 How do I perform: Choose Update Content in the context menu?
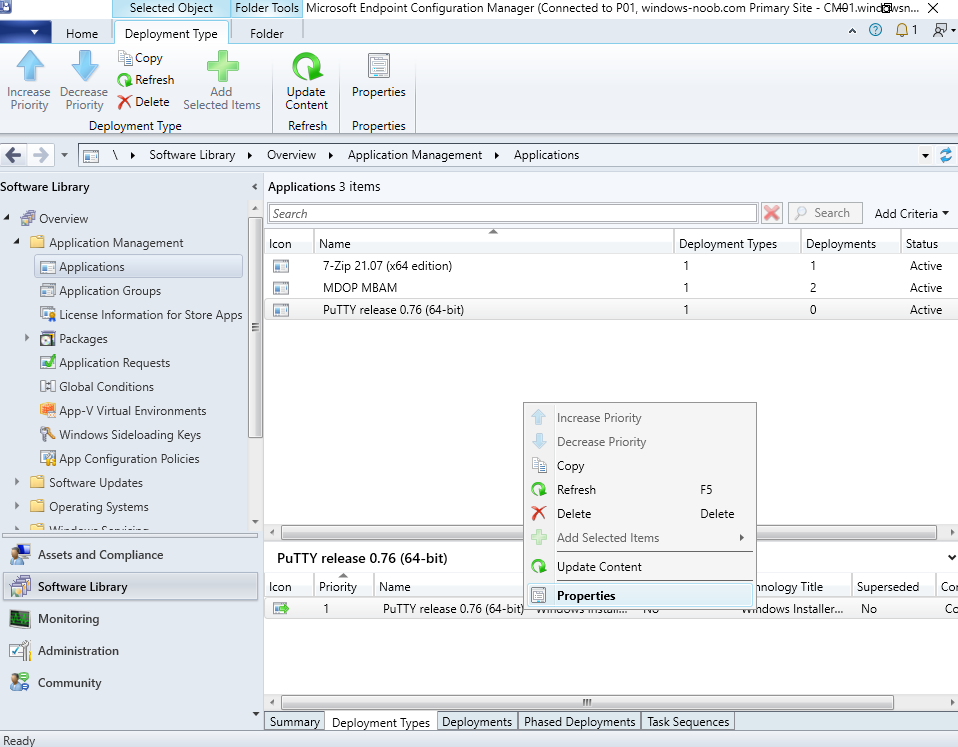click(x=640, y=567)
